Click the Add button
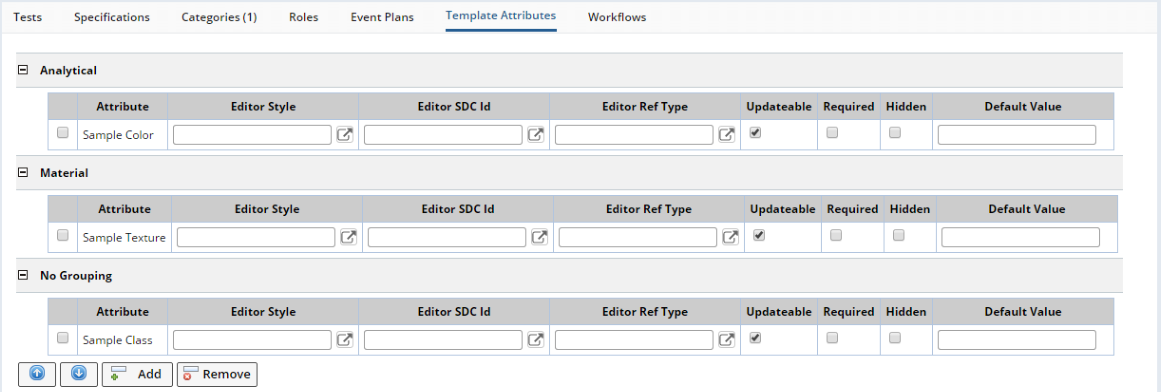 [137, 374]
